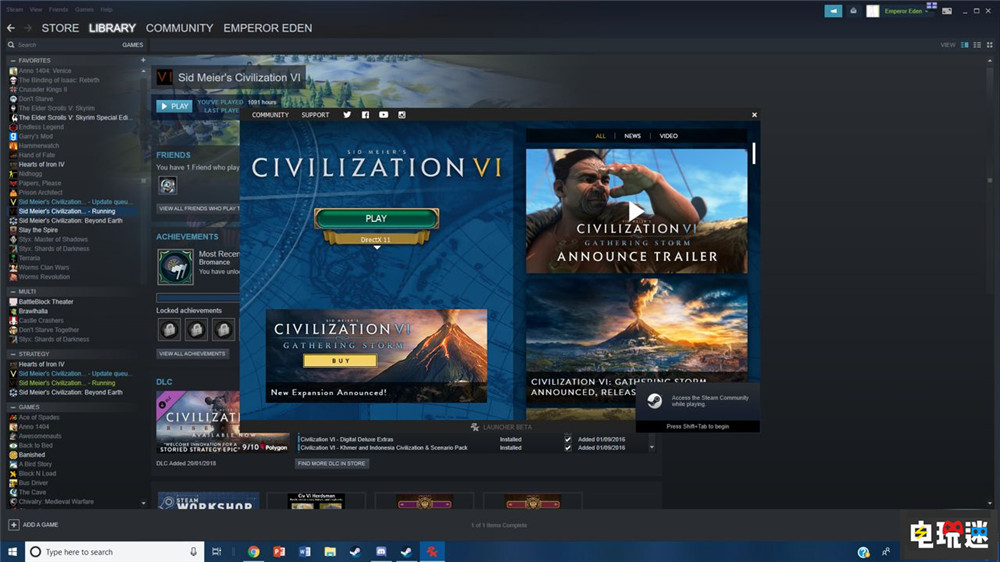
Task: Select the first locked achievement icon
Action: 169,329
